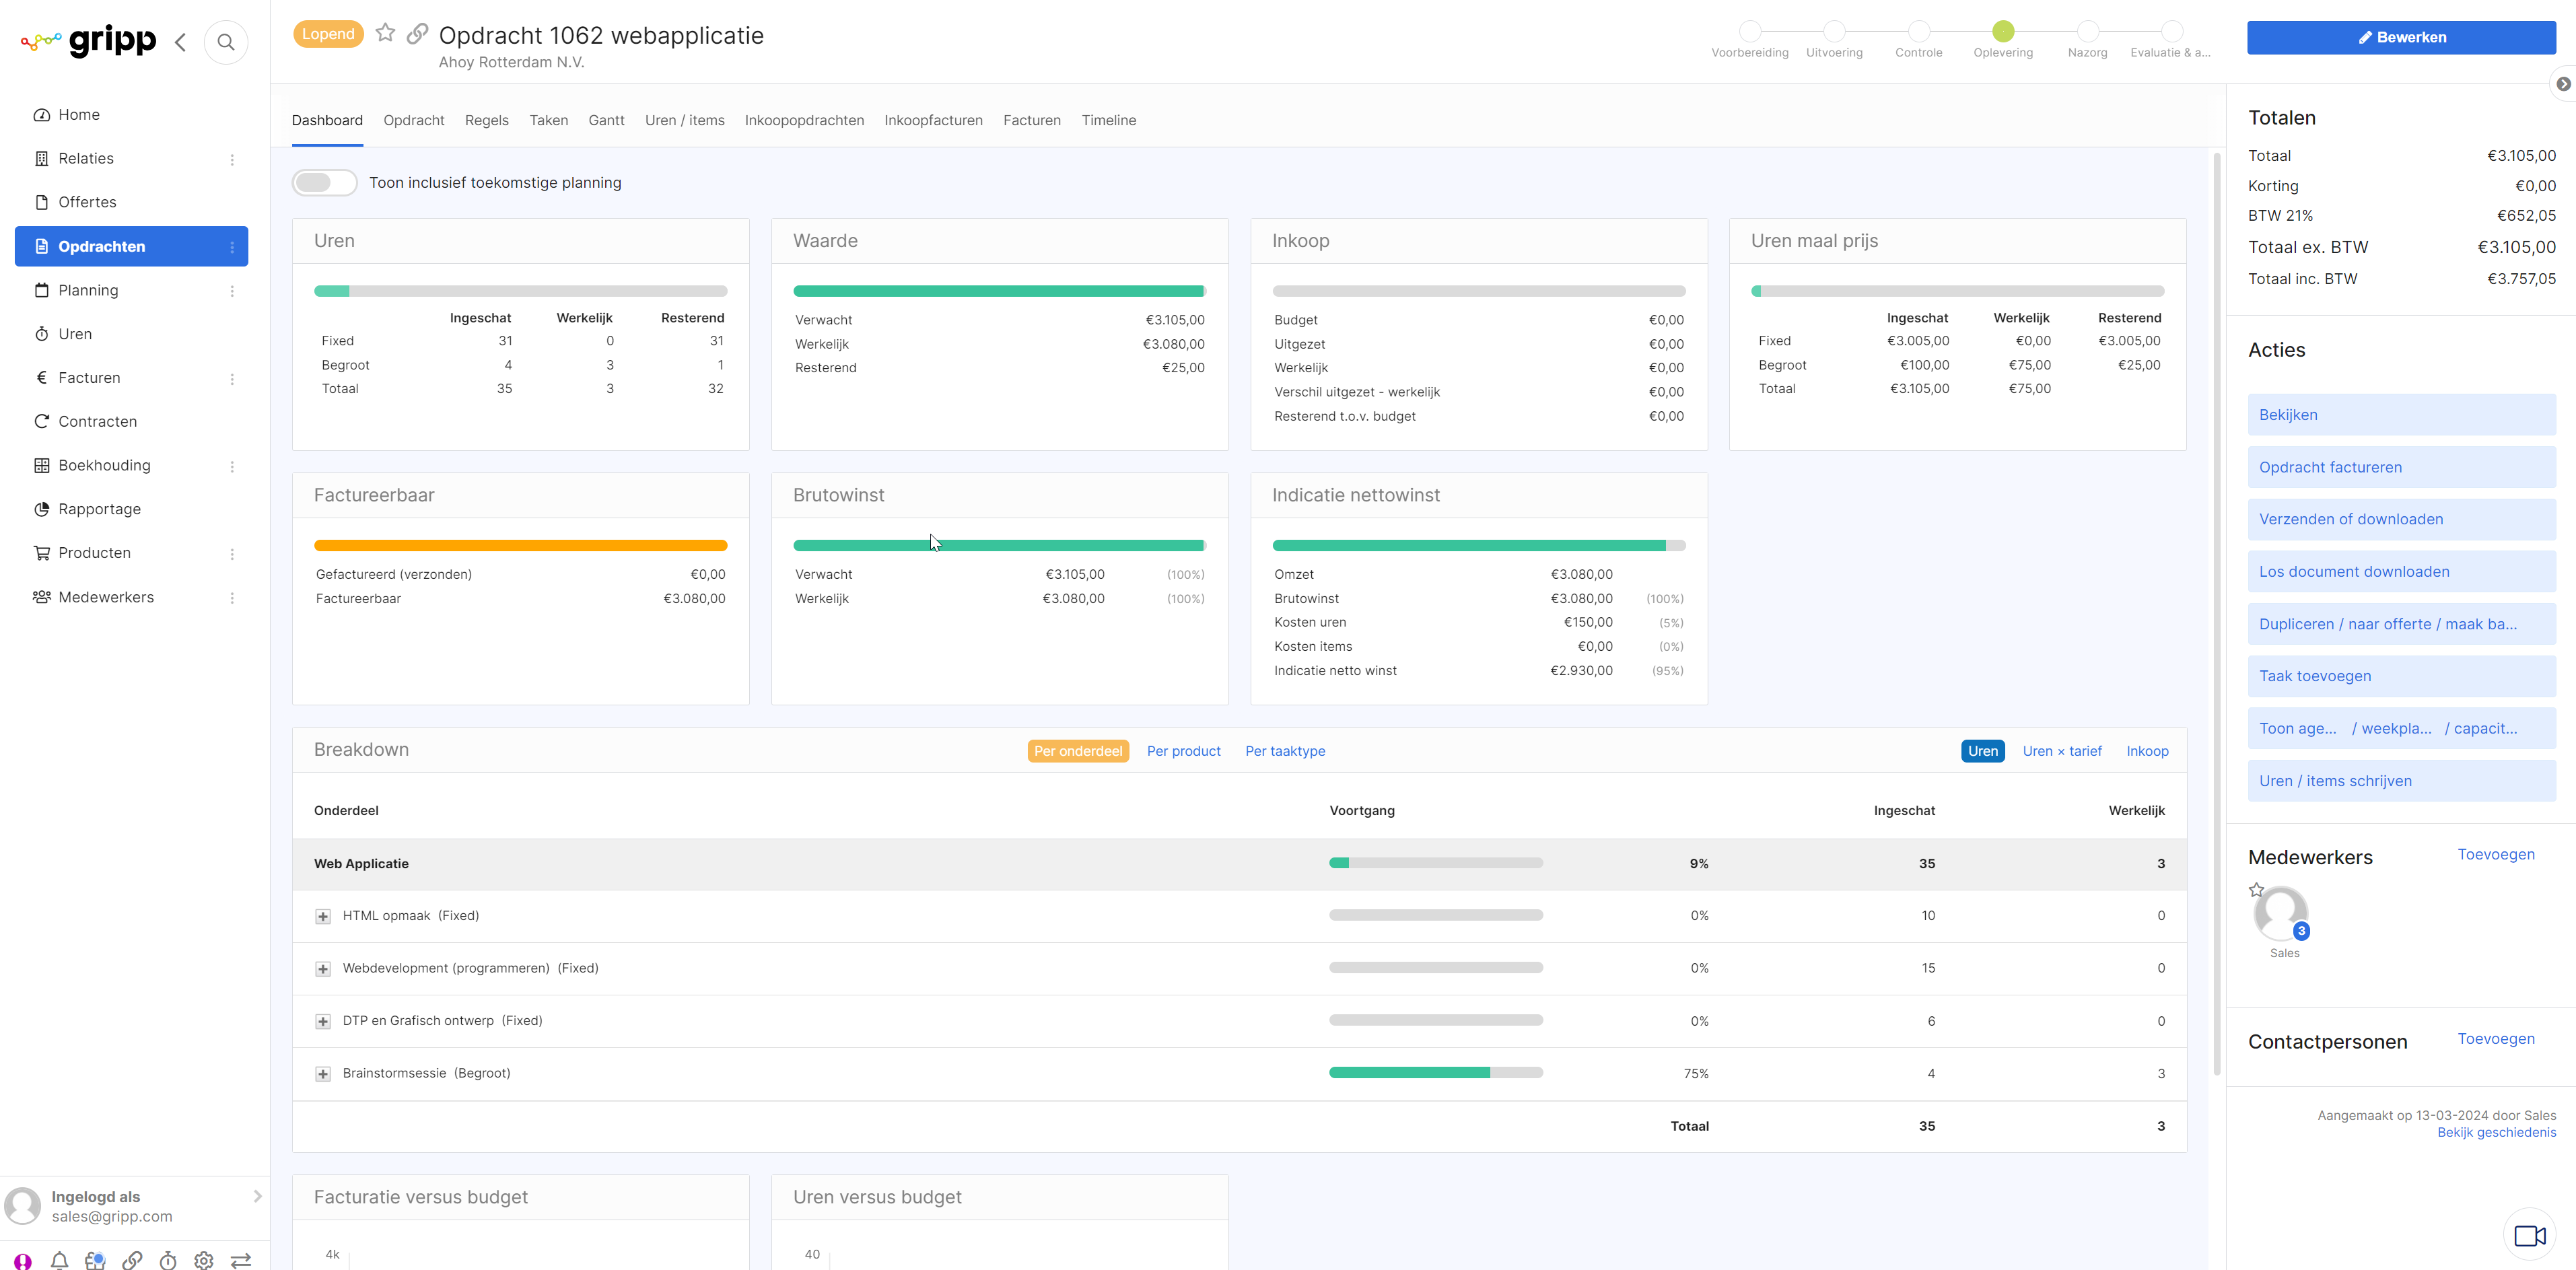Open search with the magnifier icon
The width and height of the screenshot is (2576, 1270).
pos(226,42)
